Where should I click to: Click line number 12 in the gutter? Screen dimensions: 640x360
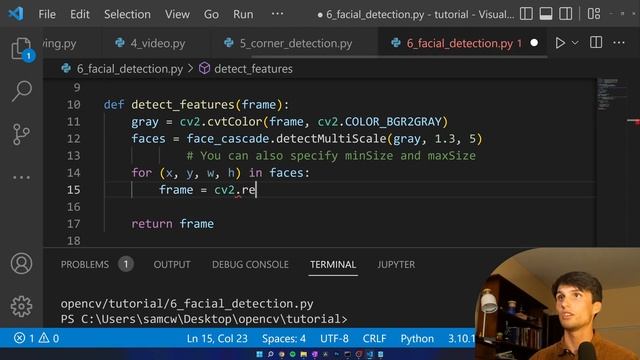(x=73, y=139)
